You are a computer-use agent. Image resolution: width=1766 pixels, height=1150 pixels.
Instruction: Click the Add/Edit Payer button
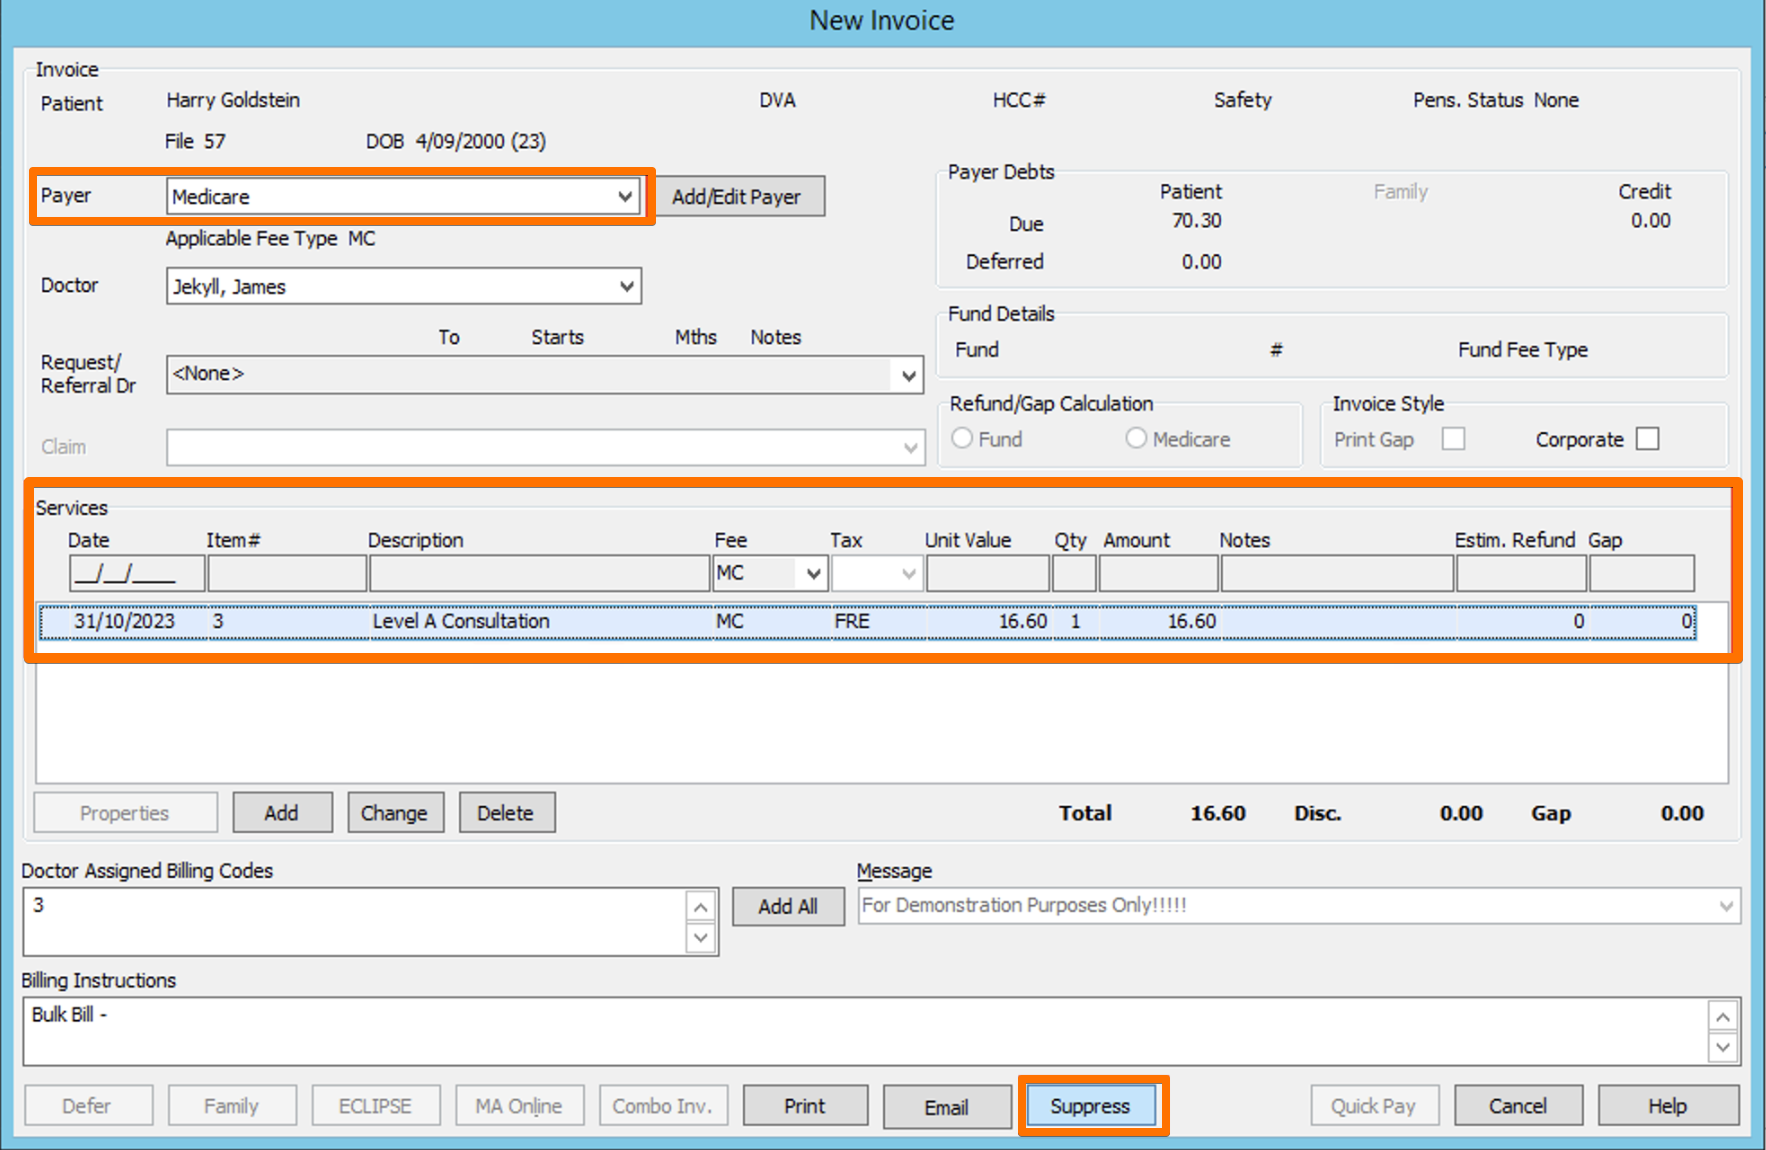[737, 196]
